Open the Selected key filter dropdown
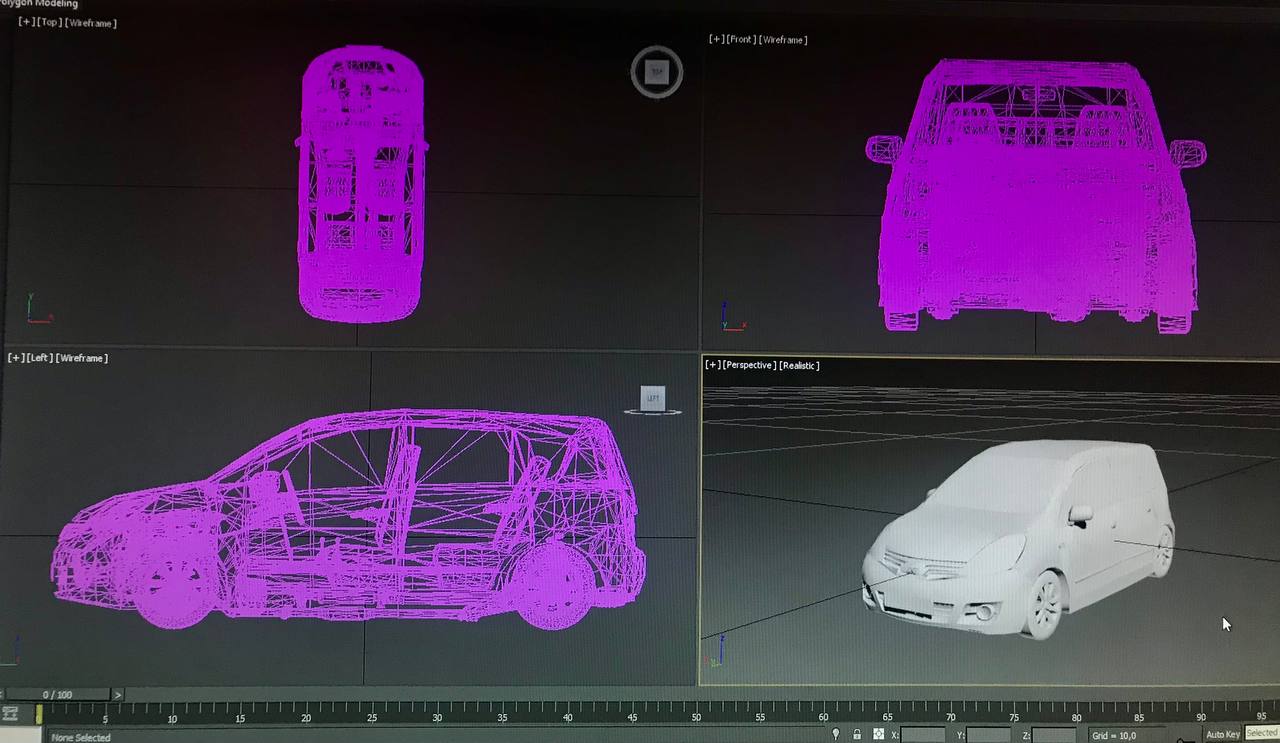 1262,734
